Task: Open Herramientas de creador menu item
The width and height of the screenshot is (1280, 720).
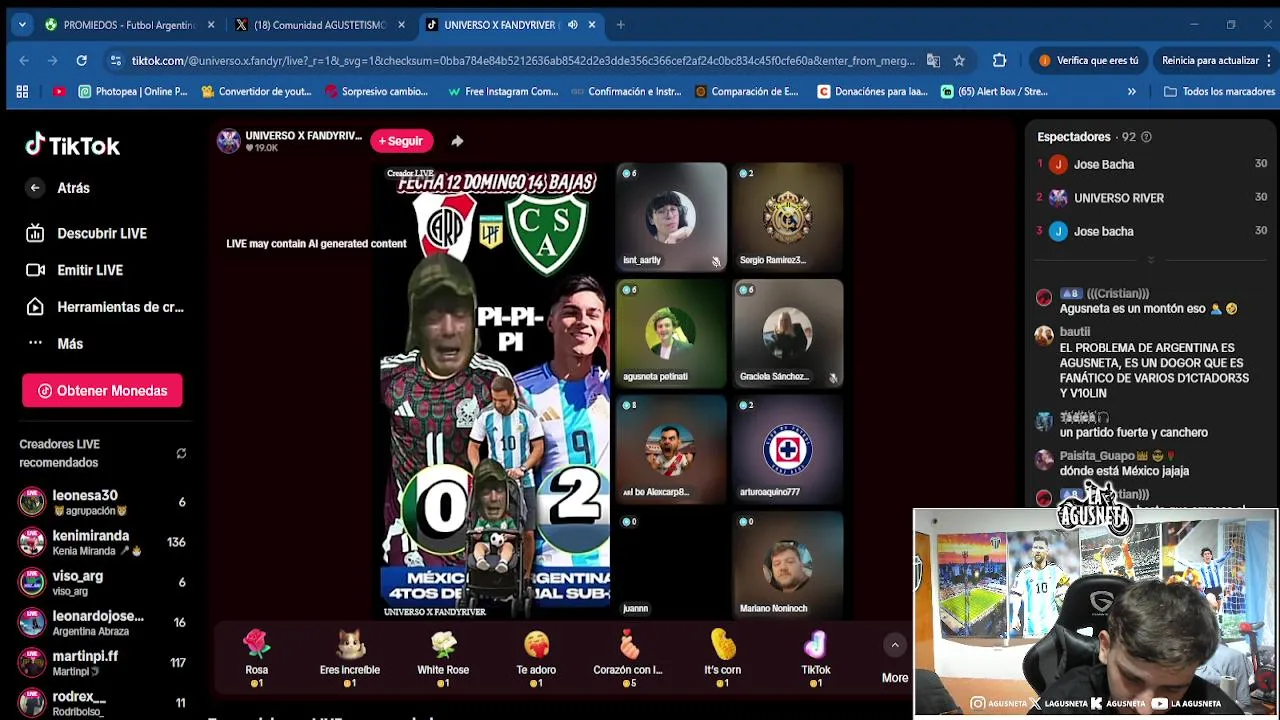Action: coord(105,307)
